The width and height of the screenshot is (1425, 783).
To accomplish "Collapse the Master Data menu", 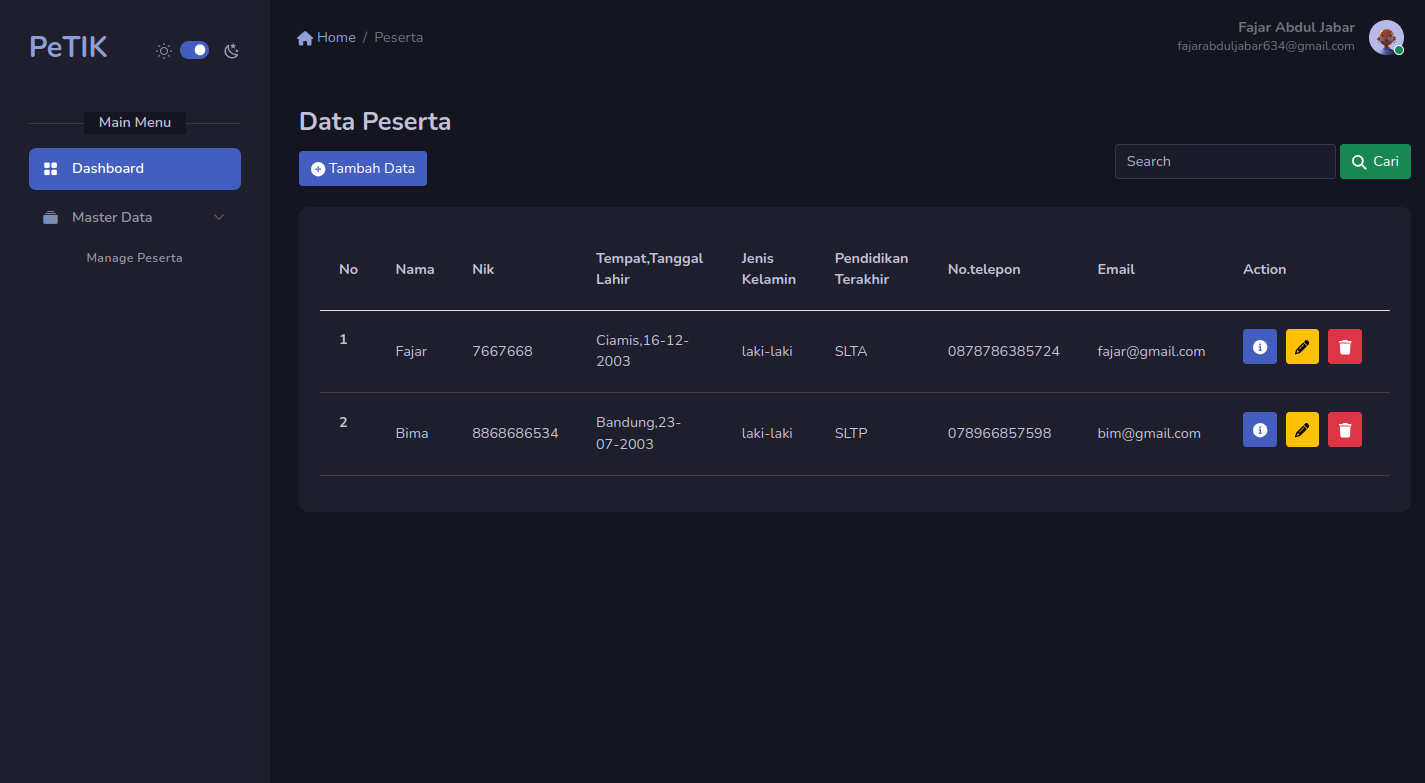I will pyautogui.click(x=112, y=217).
